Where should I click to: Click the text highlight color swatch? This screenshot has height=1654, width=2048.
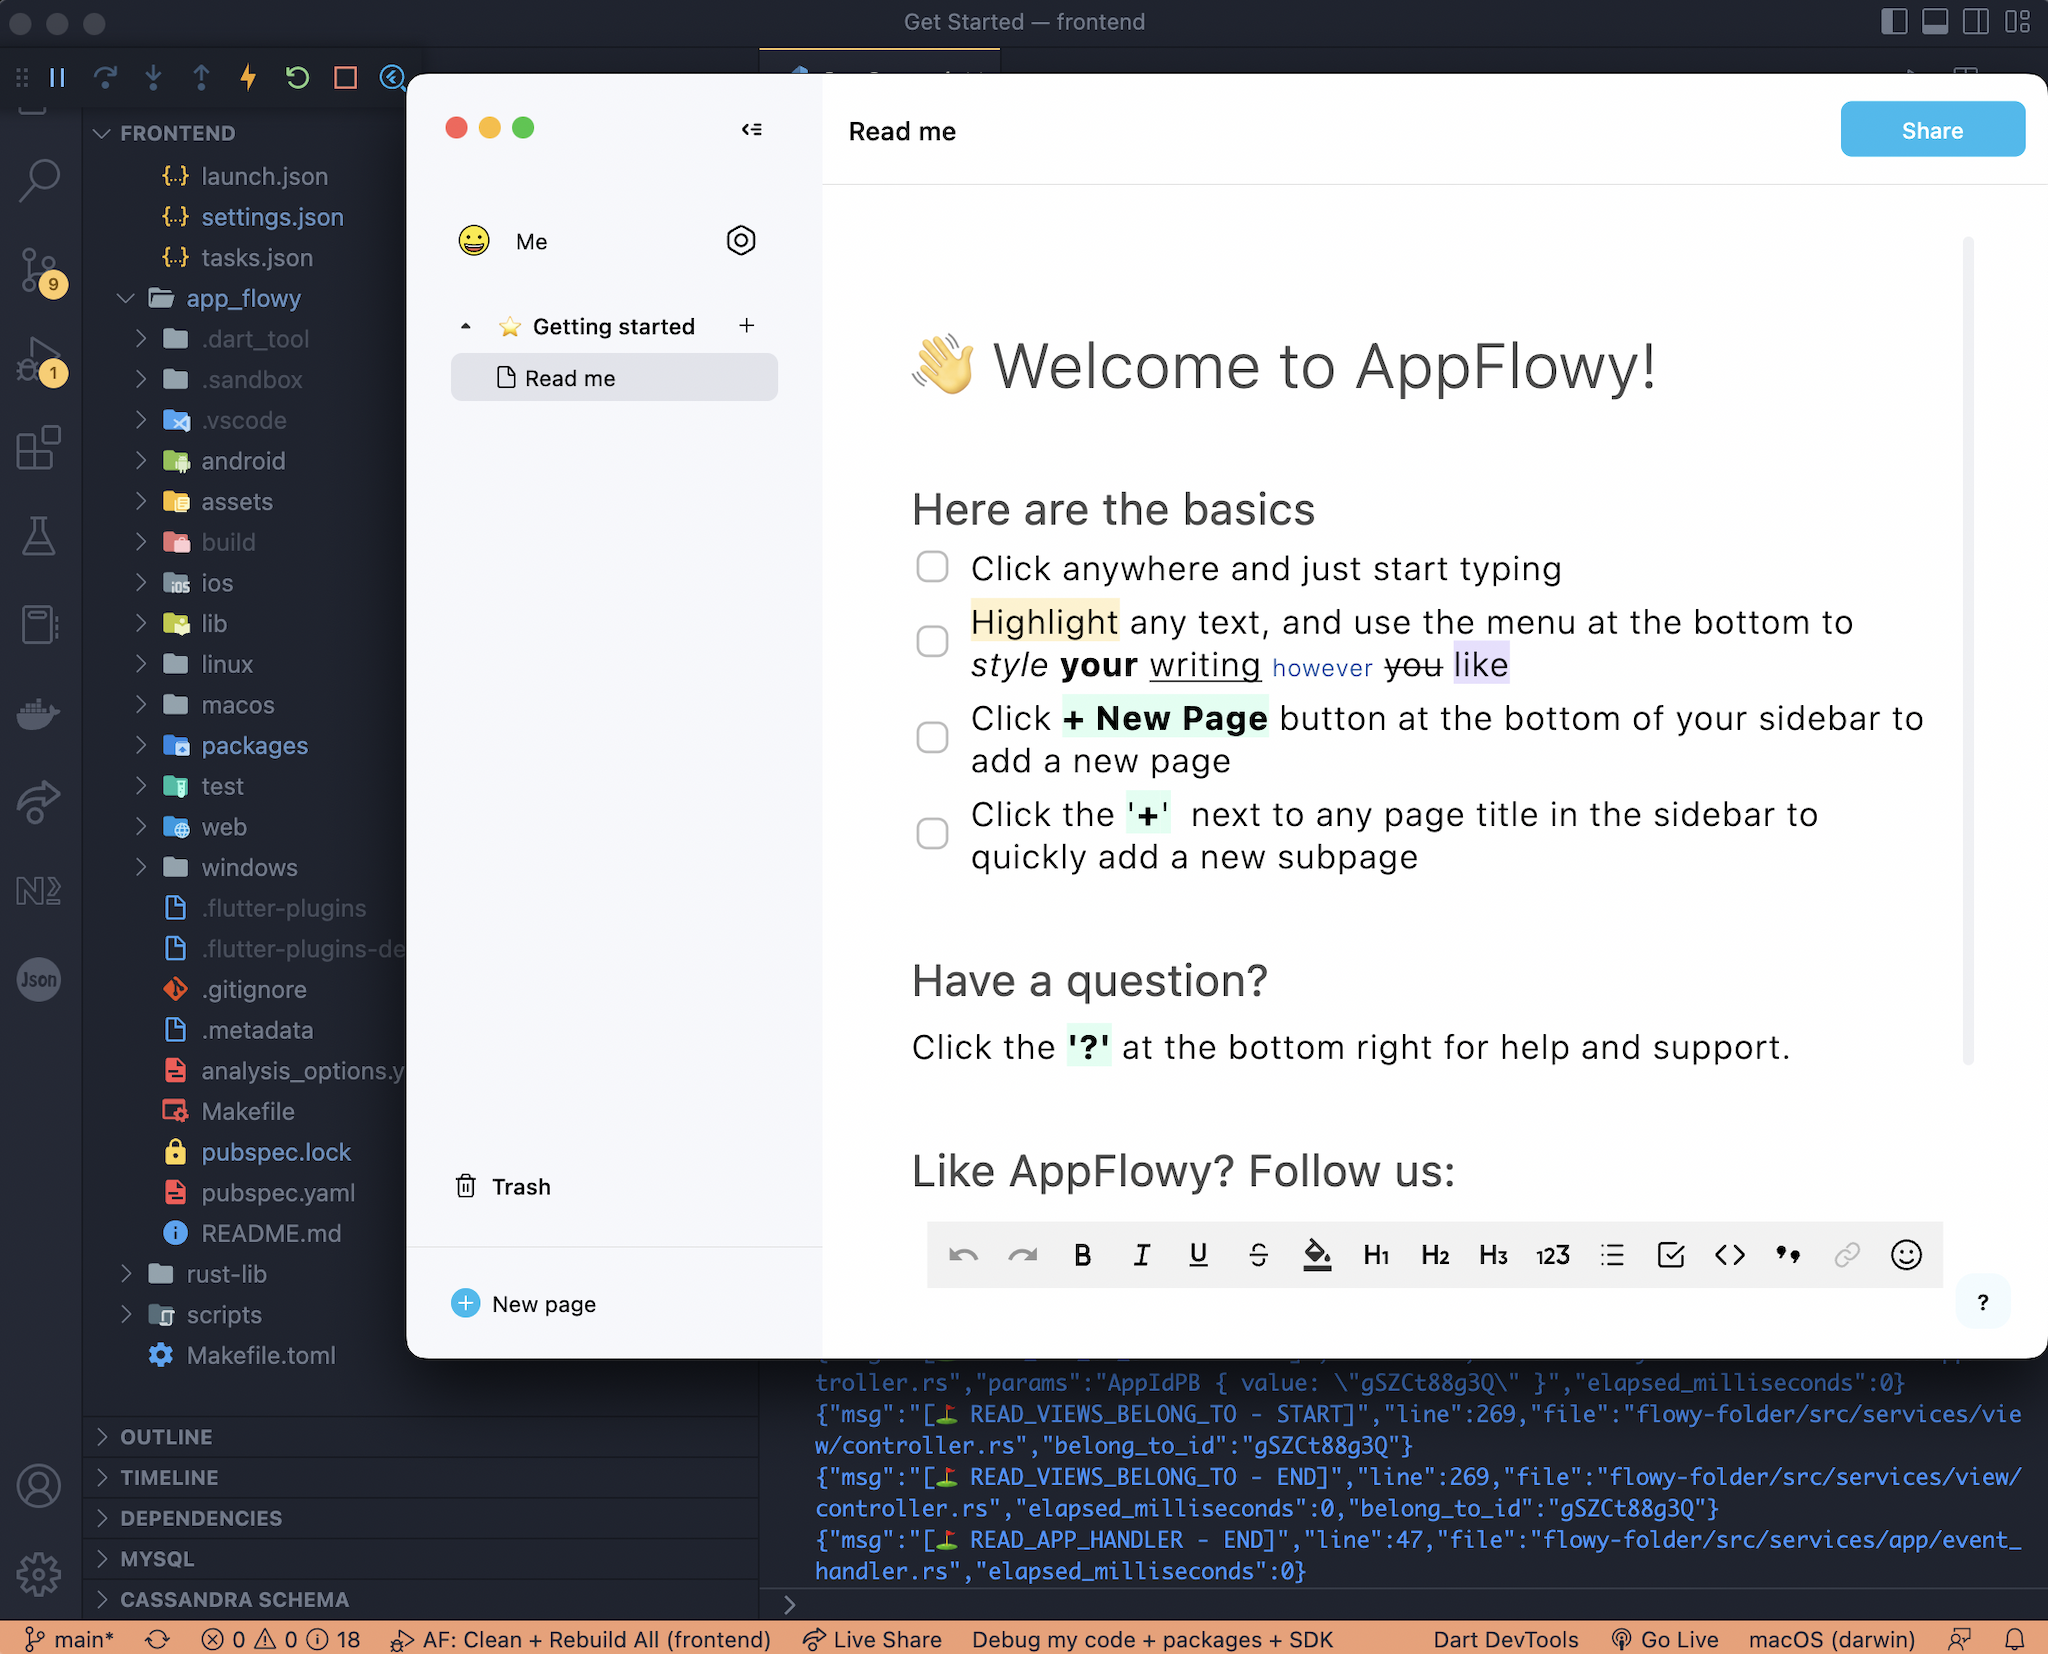coord(1316,1254)
